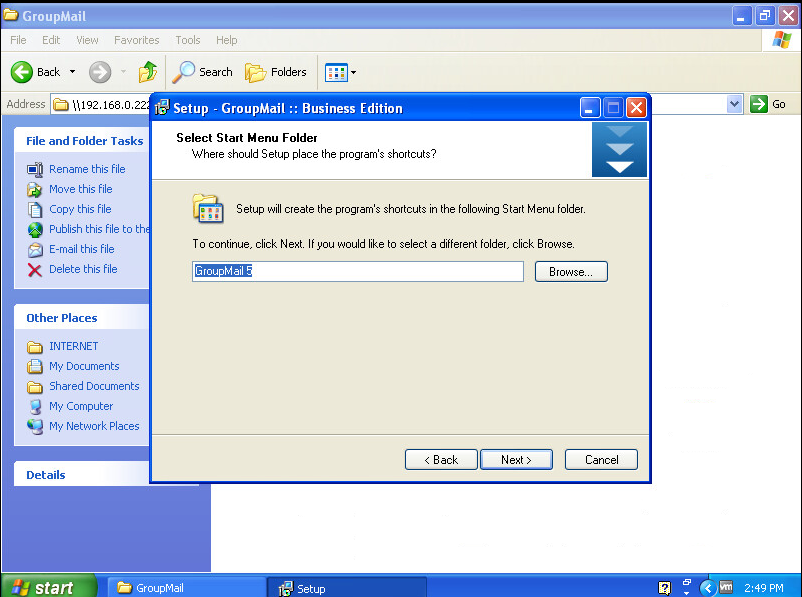Expand the Address bar dropdown arrow
The image size is (802, 597).
click(735, 104)
